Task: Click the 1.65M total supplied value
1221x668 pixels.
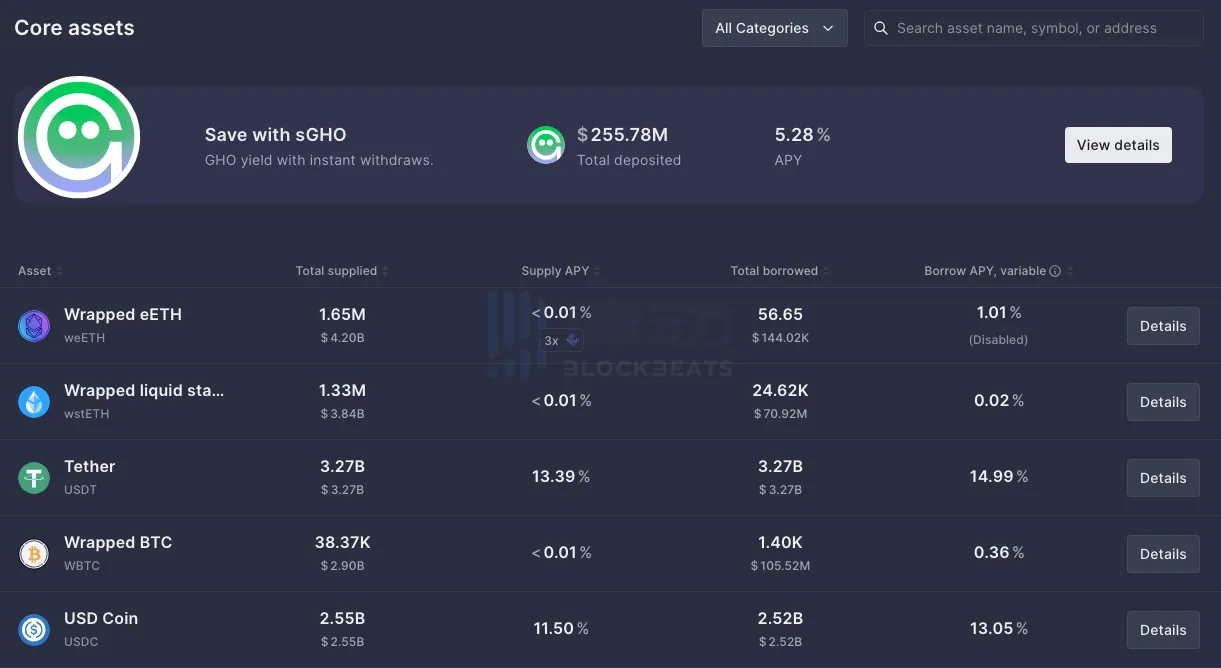Action: pos(342,314)
